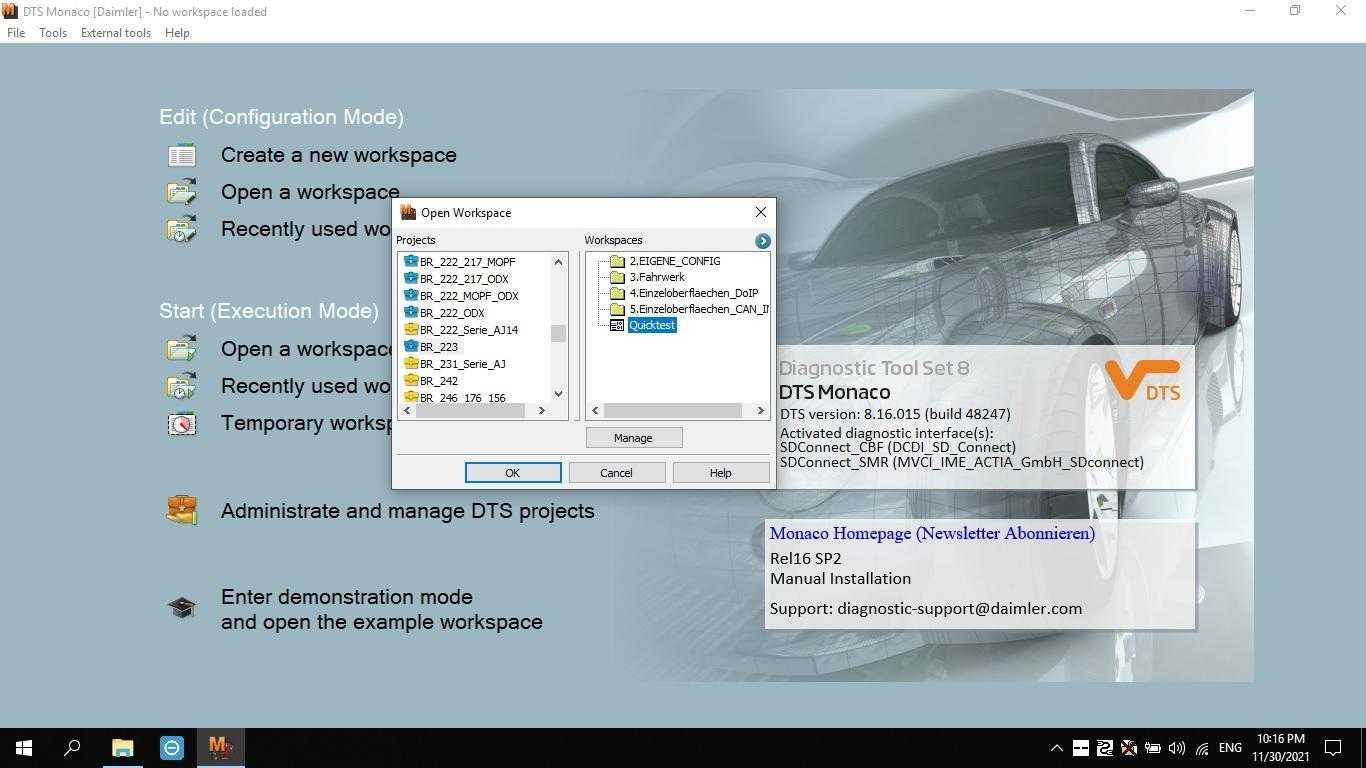This screenshot has height=768, width=1366.
Task: Click Projects list scroll right arrow
Action: [x=541, y=411]
